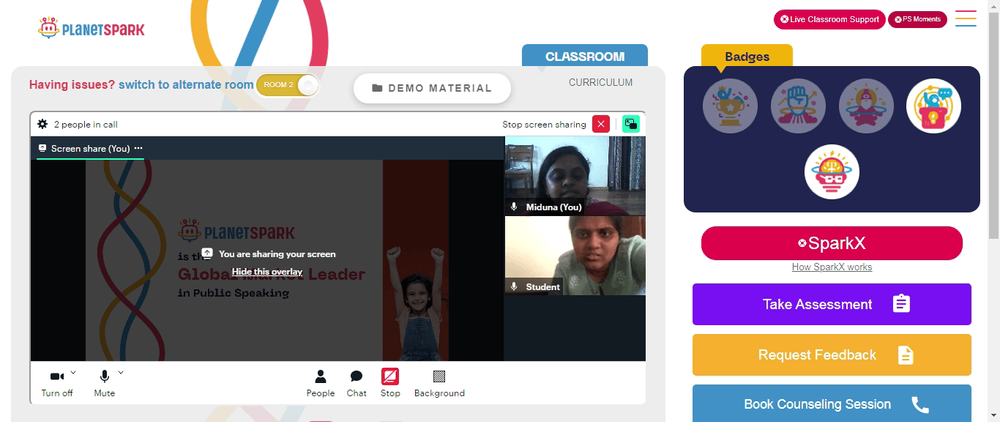1000x422 pixels.
Task: Select the Miduna (You) video tile
Action: point(575,176)
